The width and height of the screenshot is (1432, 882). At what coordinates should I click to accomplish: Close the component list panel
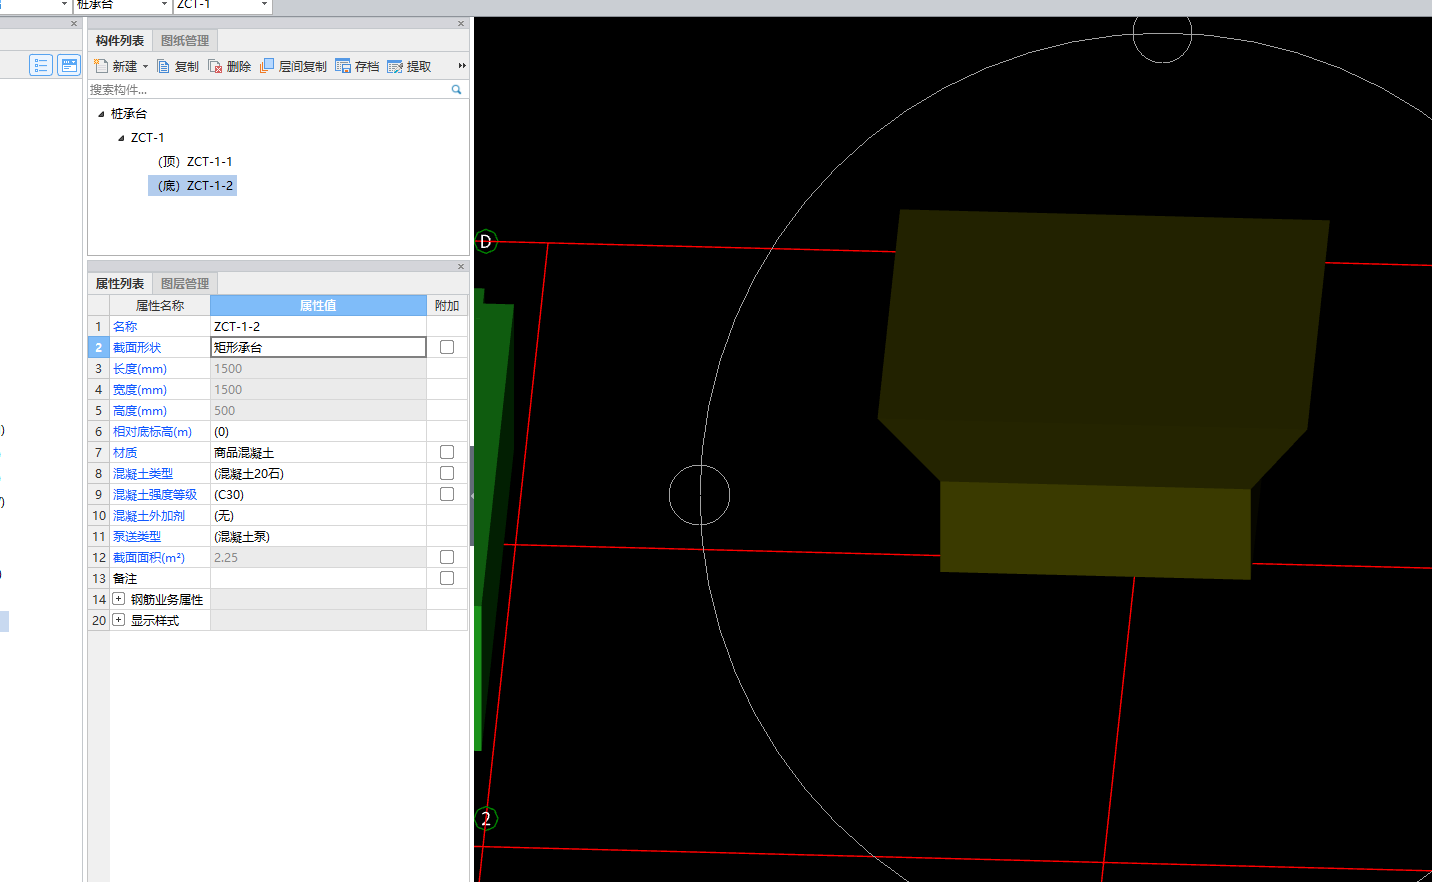[x=461, y=23]
